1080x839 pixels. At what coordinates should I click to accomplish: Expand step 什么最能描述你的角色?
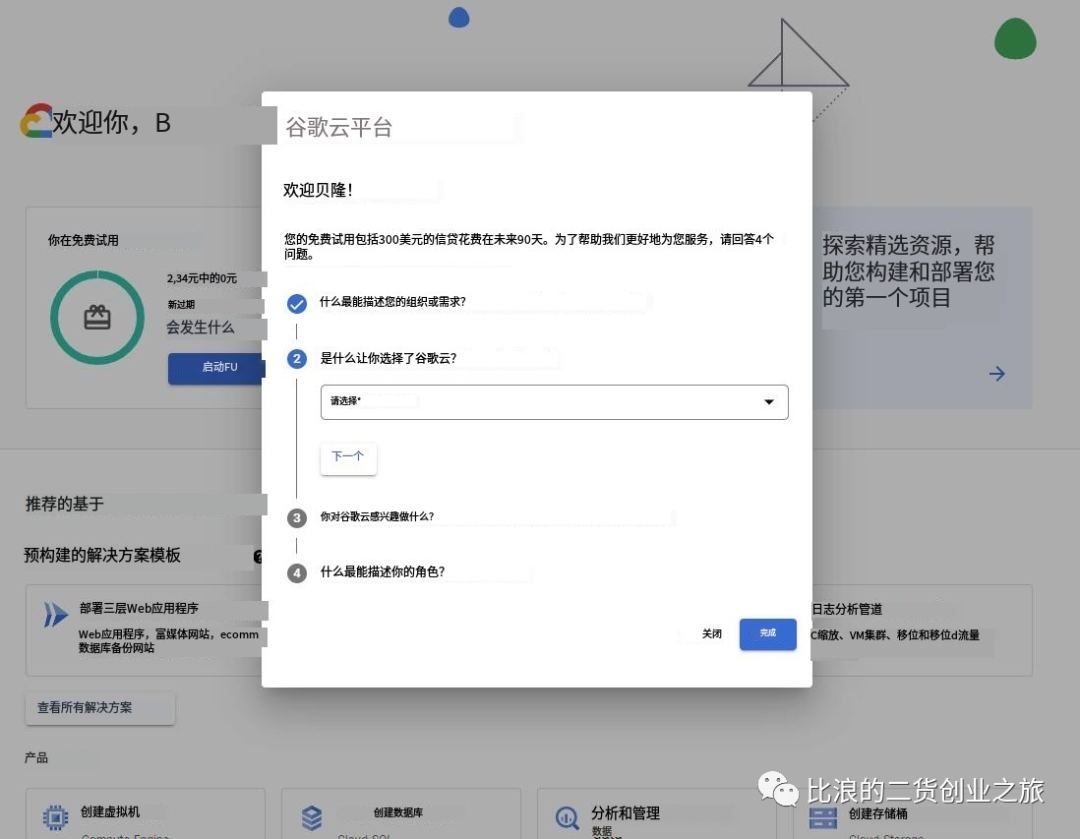[382, 572]
